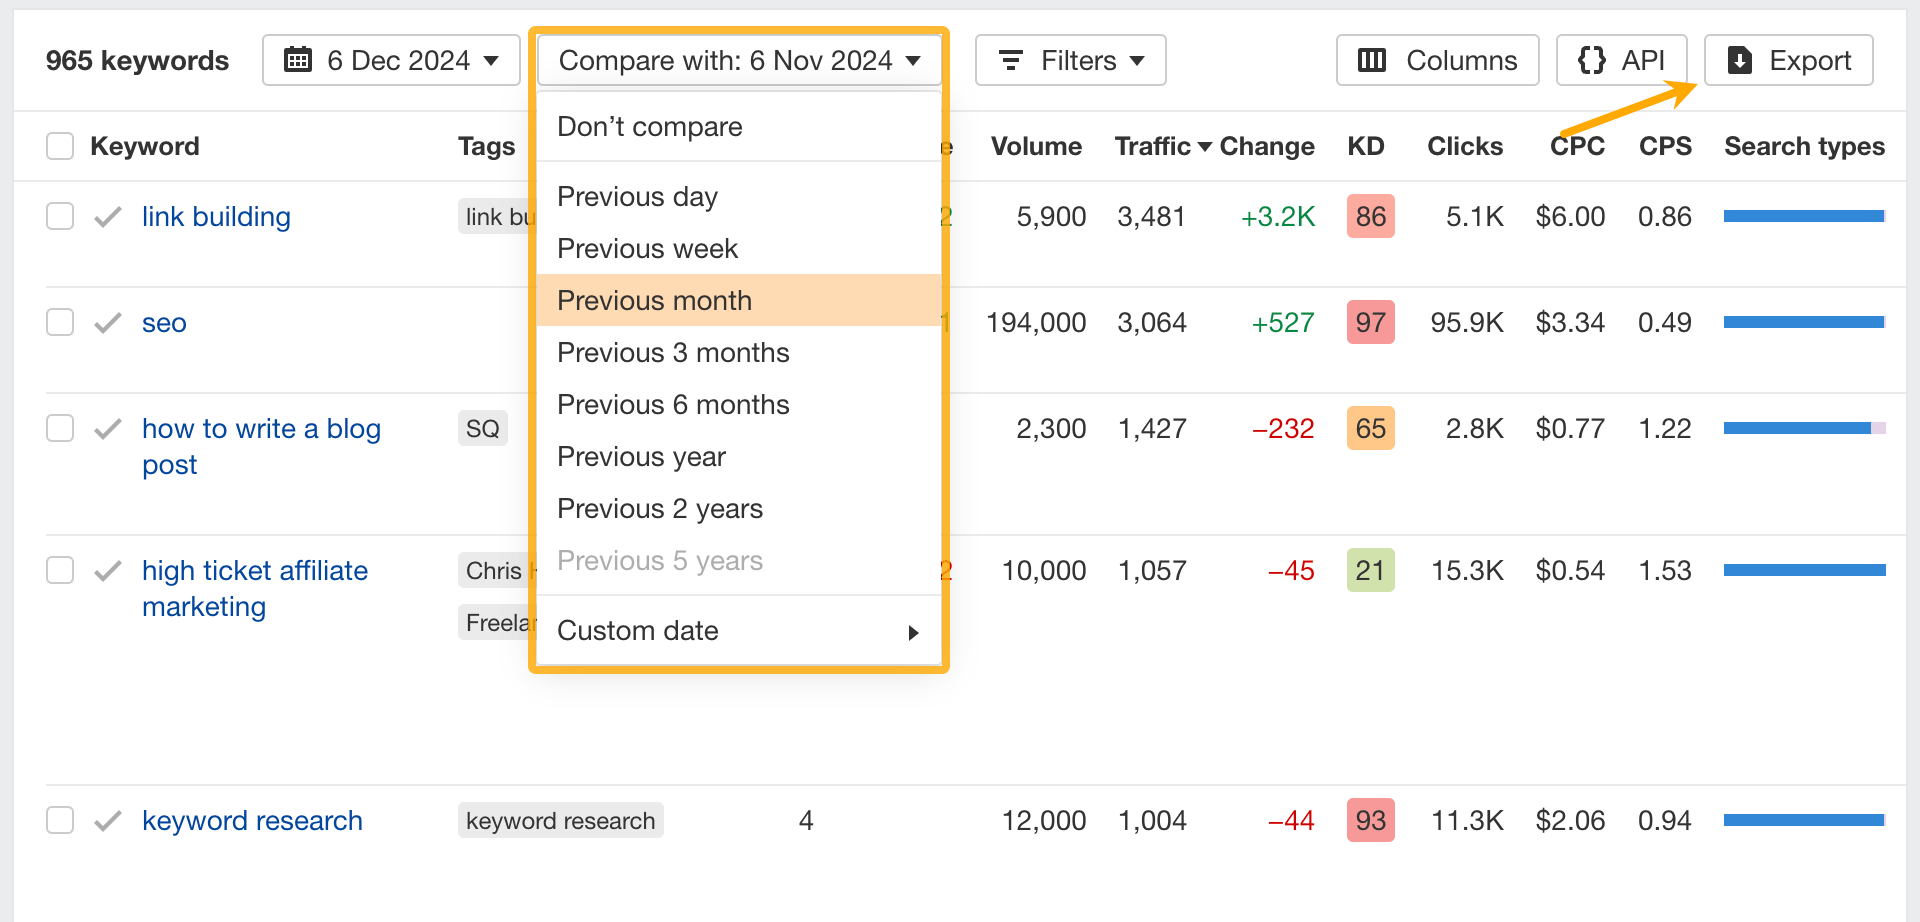
Task: Click the API curly braces icon
Action: point(1591,60)
